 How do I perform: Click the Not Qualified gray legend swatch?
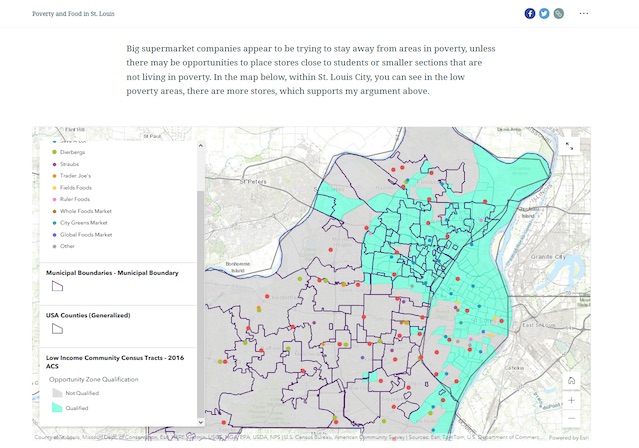tap(57, 393)
